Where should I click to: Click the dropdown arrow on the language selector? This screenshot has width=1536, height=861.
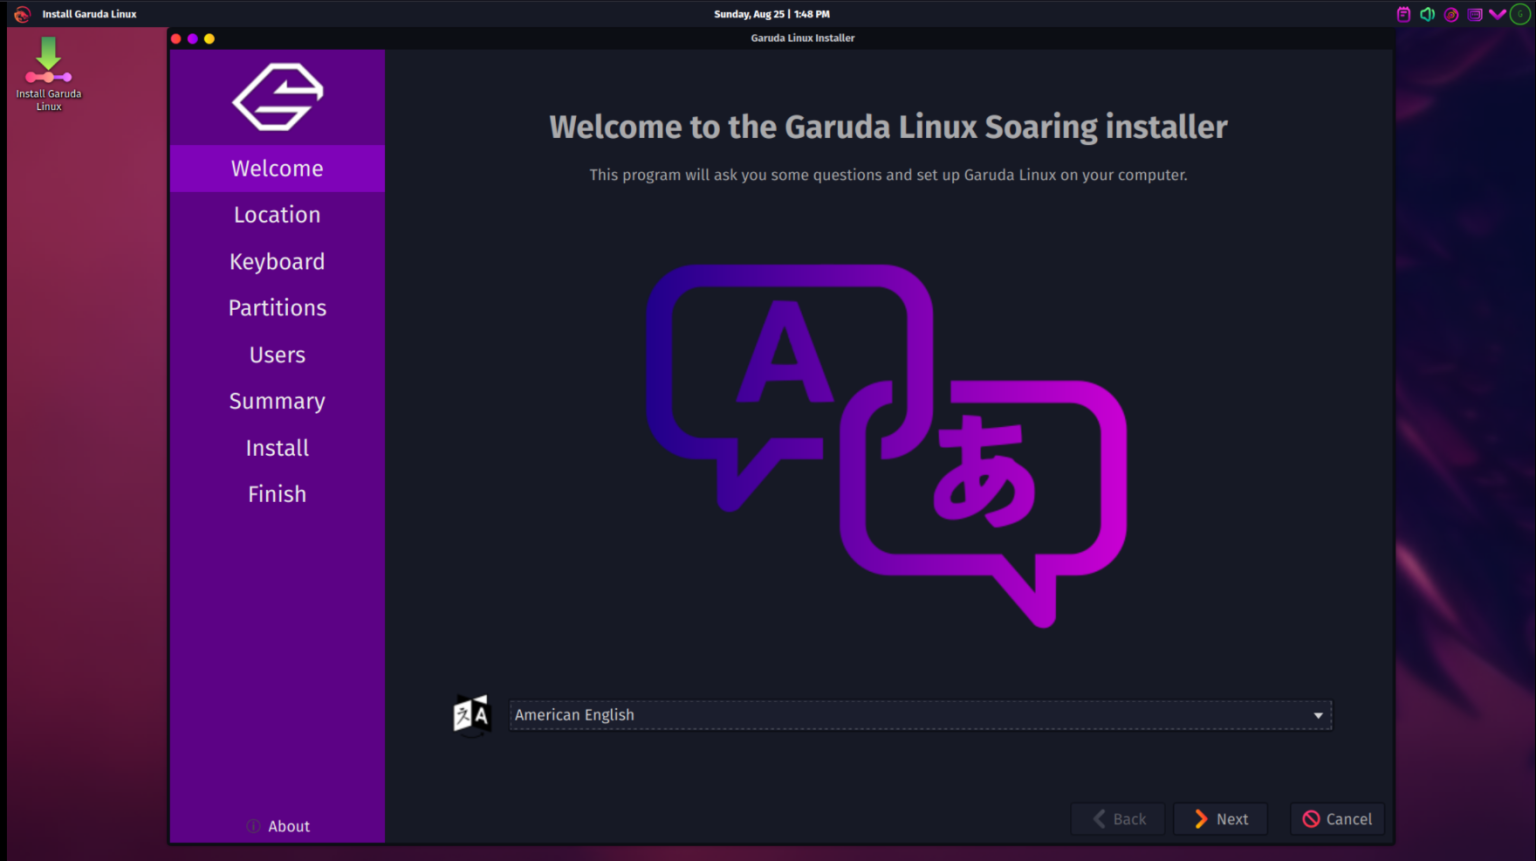coord(1318,714)
